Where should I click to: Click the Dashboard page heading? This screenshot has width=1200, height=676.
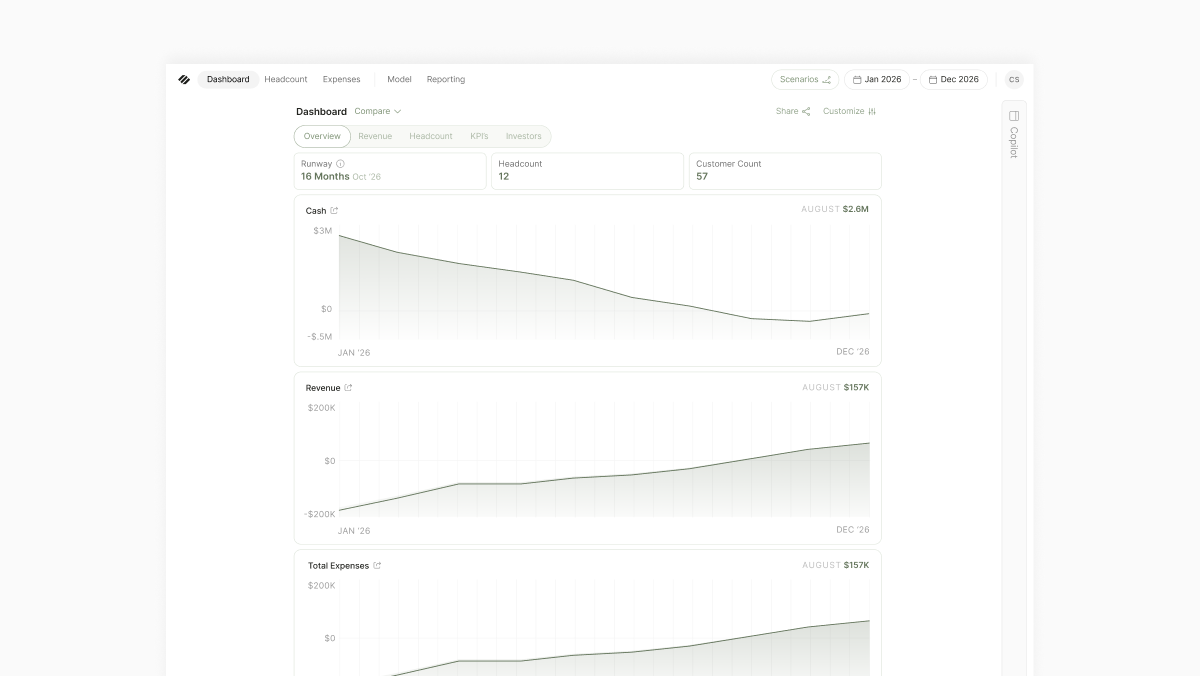tap(321, 112)
